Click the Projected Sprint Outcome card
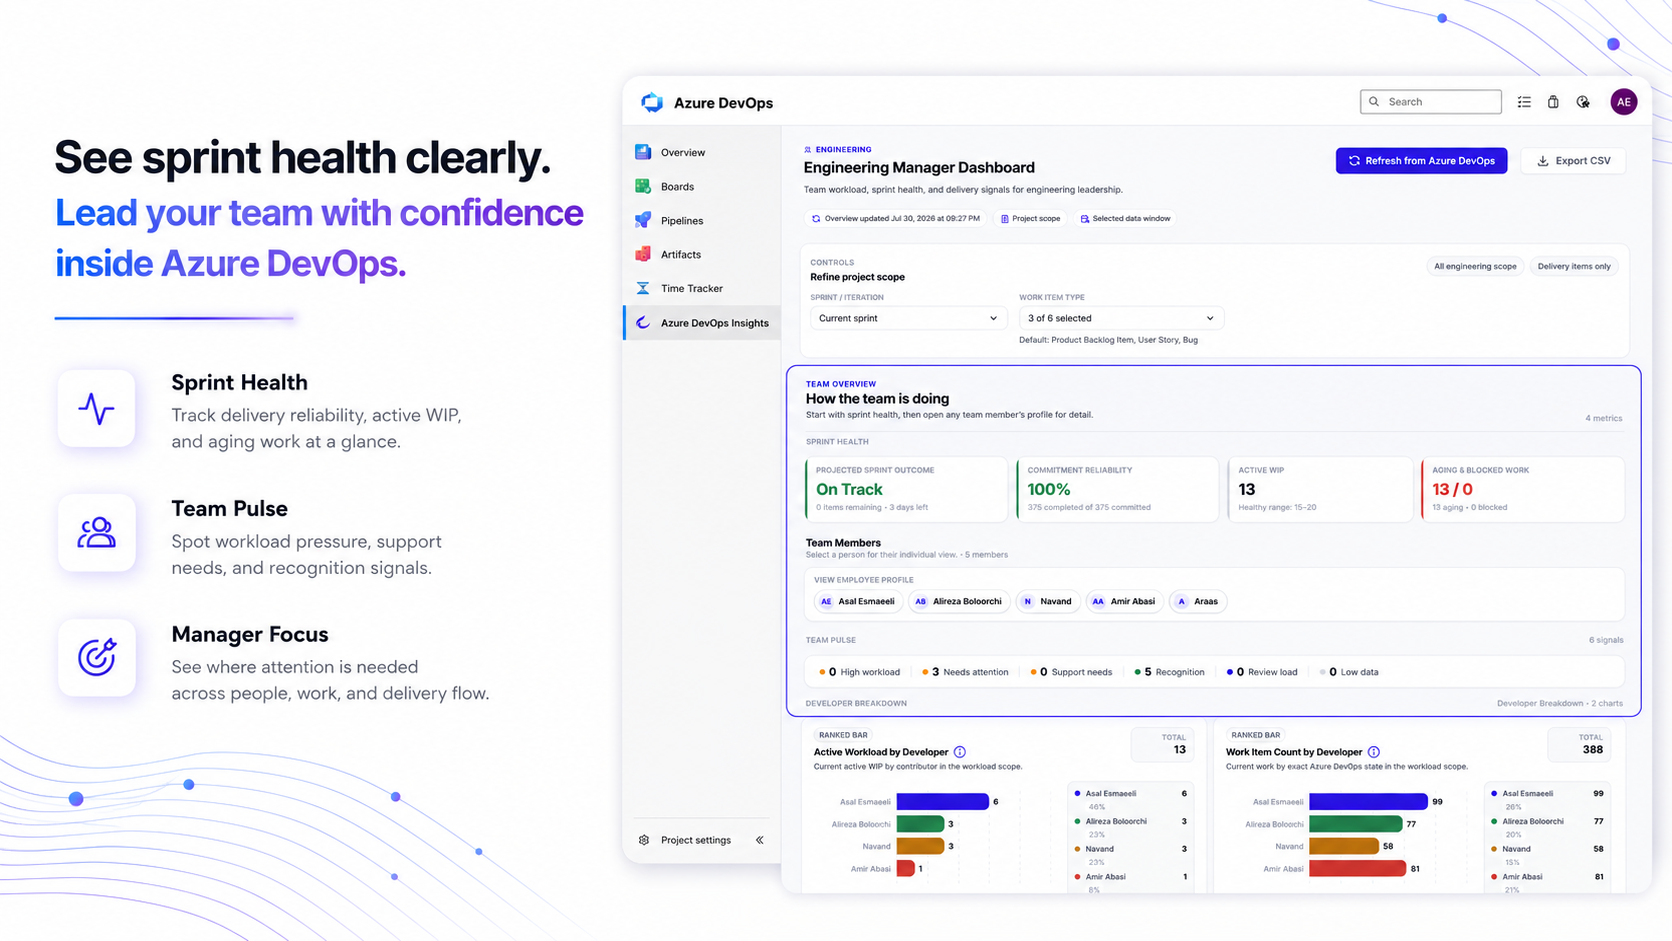The height and width of the screenshot is (941, 1672). [x=906, y=489]
